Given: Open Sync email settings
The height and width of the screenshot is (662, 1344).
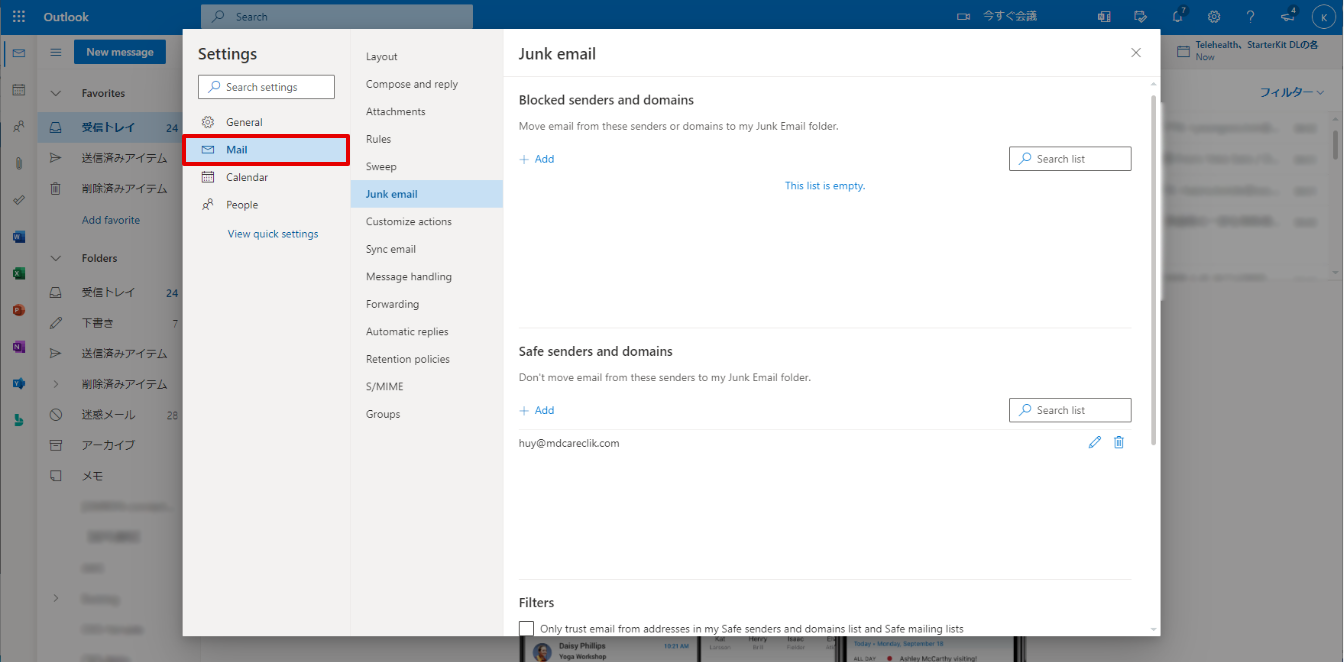Looking at the screenshot, I should pyautogui.click(x=427, y=249).
